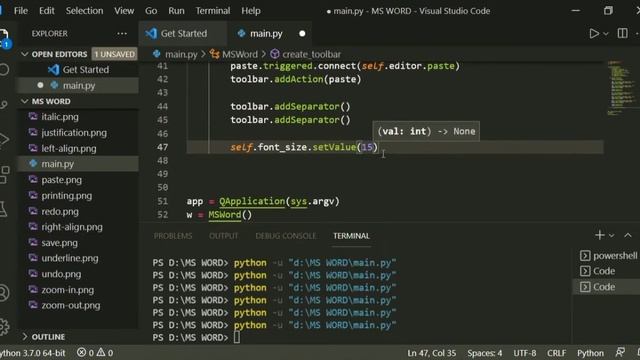Create a new terminal with plus icon
This screenshot has height=360, width=640.
point(600,235)
